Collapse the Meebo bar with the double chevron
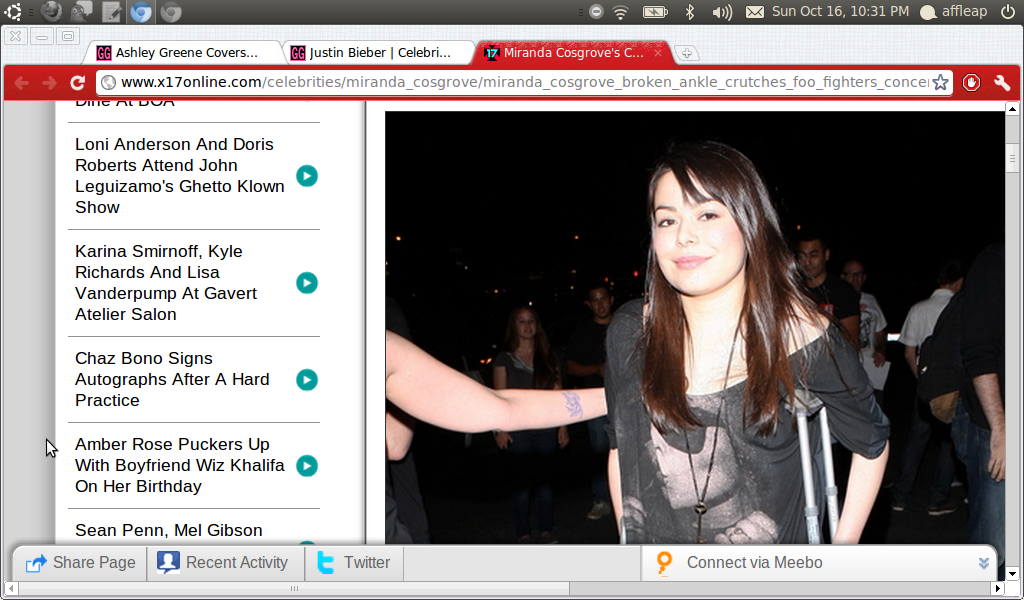This screenshot has width=1024, height=600. (984, 563)
